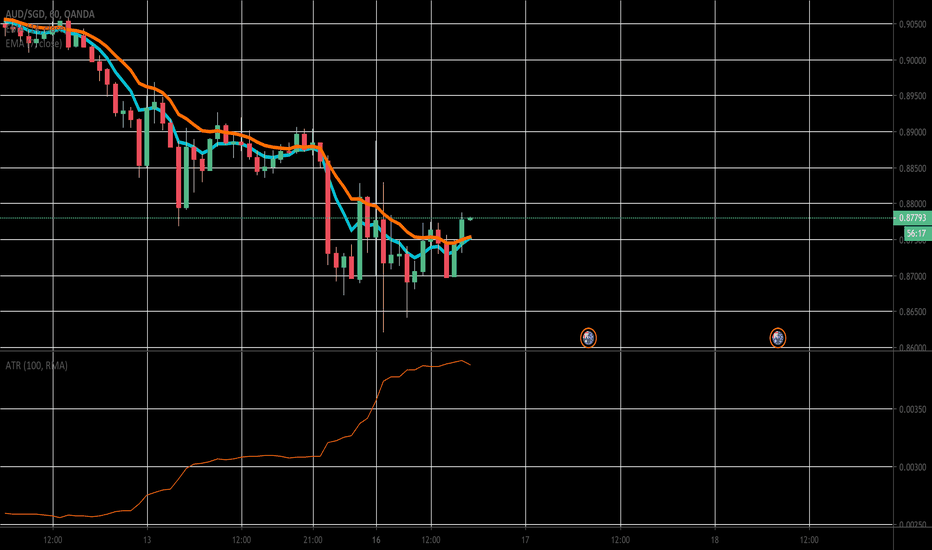Screen dimensions: 932x550
Task: Click the 0.88000 price axis label
Action: point(912,204)
